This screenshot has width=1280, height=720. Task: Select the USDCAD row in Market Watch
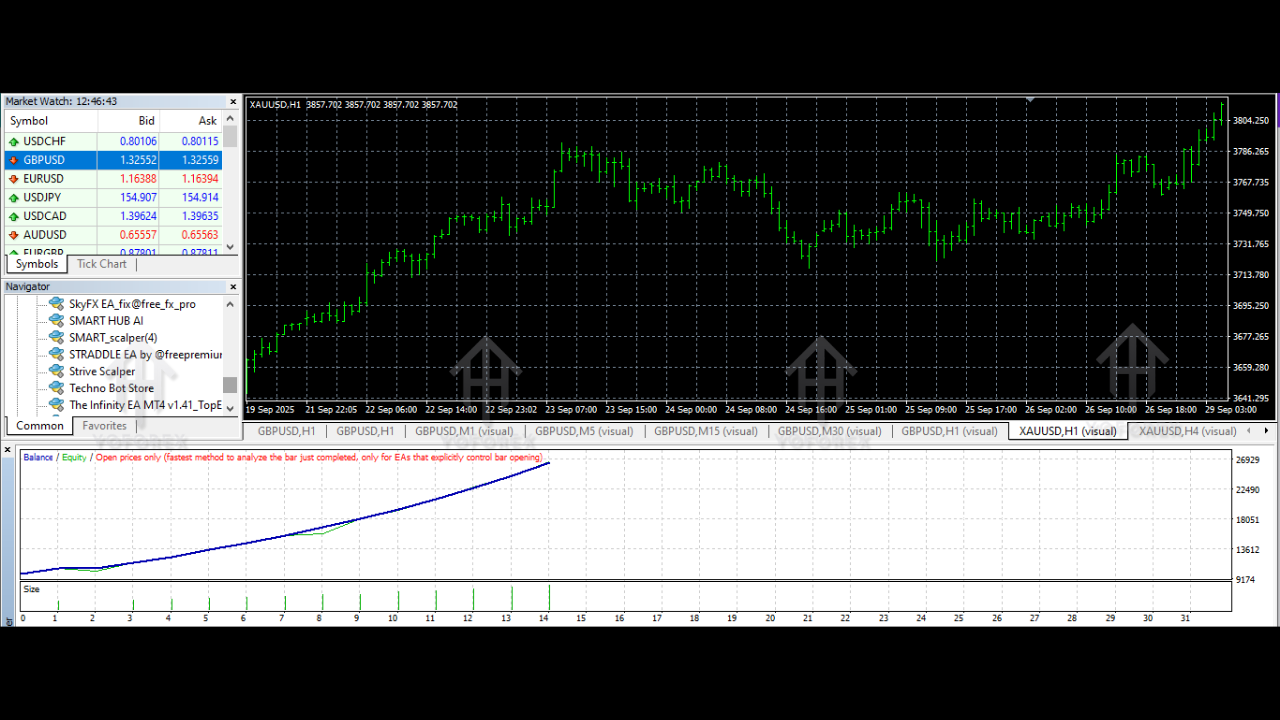(x=45, y=217)
